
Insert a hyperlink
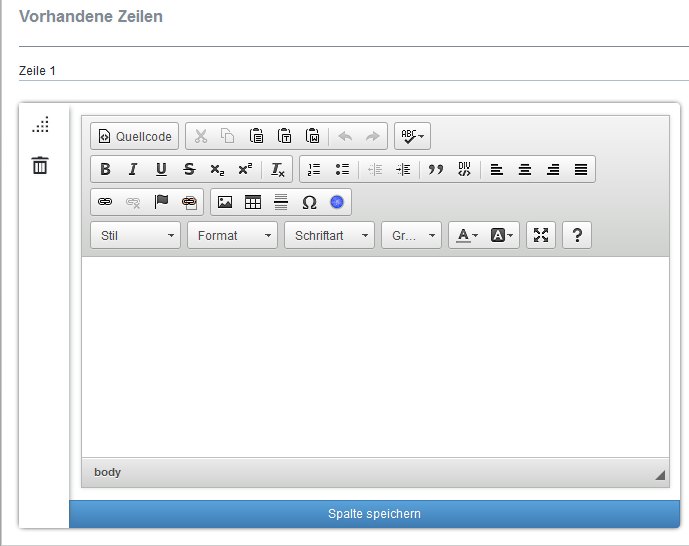[105, 202]
